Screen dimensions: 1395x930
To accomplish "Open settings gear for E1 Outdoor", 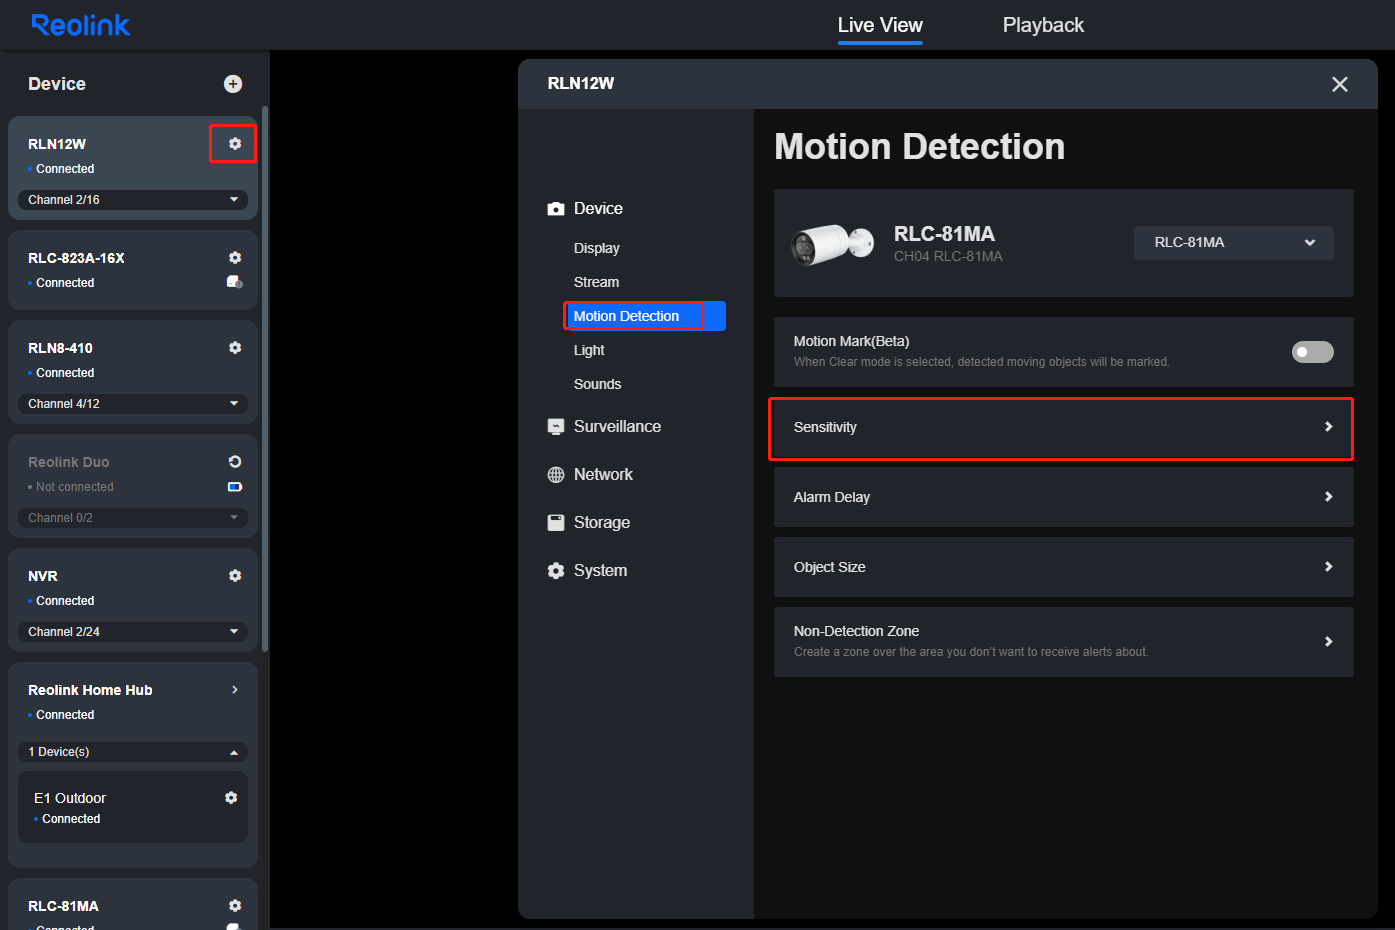I will [231, 798].
